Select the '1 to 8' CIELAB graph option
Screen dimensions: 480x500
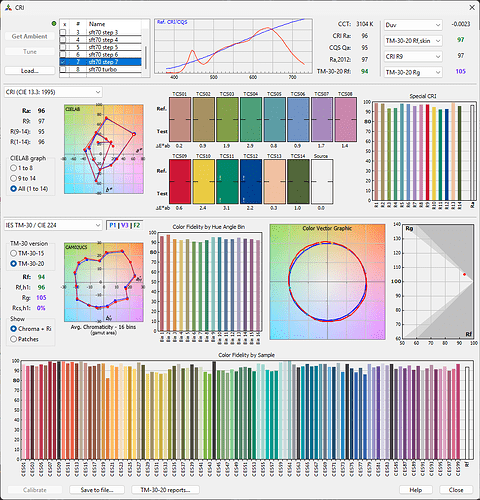tap(13, 168)
